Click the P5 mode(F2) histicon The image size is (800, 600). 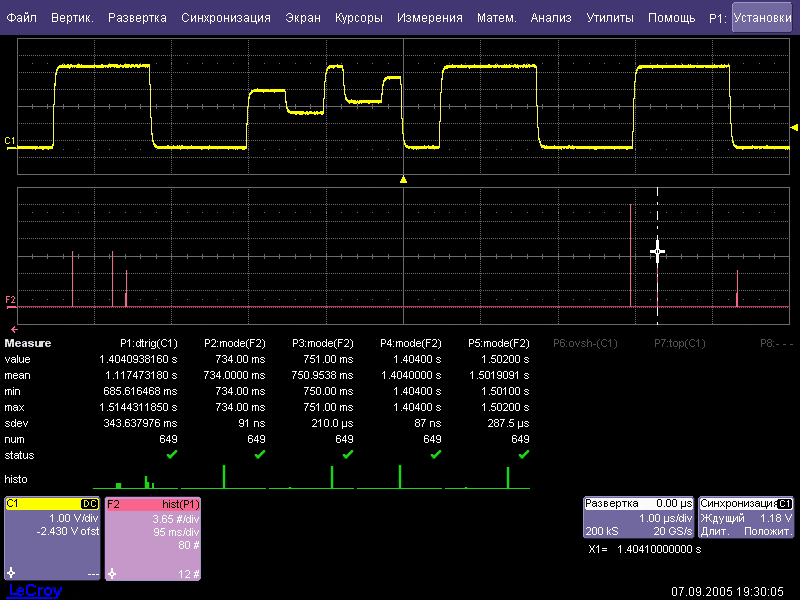tap(487, 478)
